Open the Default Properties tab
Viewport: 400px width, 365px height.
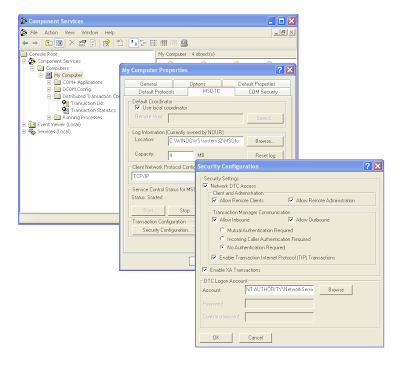[256, 84]
